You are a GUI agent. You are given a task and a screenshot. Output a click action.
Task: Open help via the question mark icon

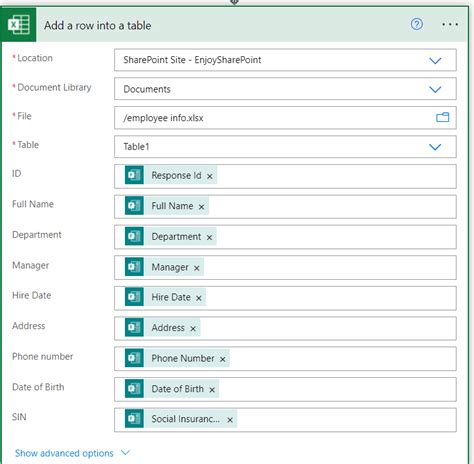(x=416, y=24)
